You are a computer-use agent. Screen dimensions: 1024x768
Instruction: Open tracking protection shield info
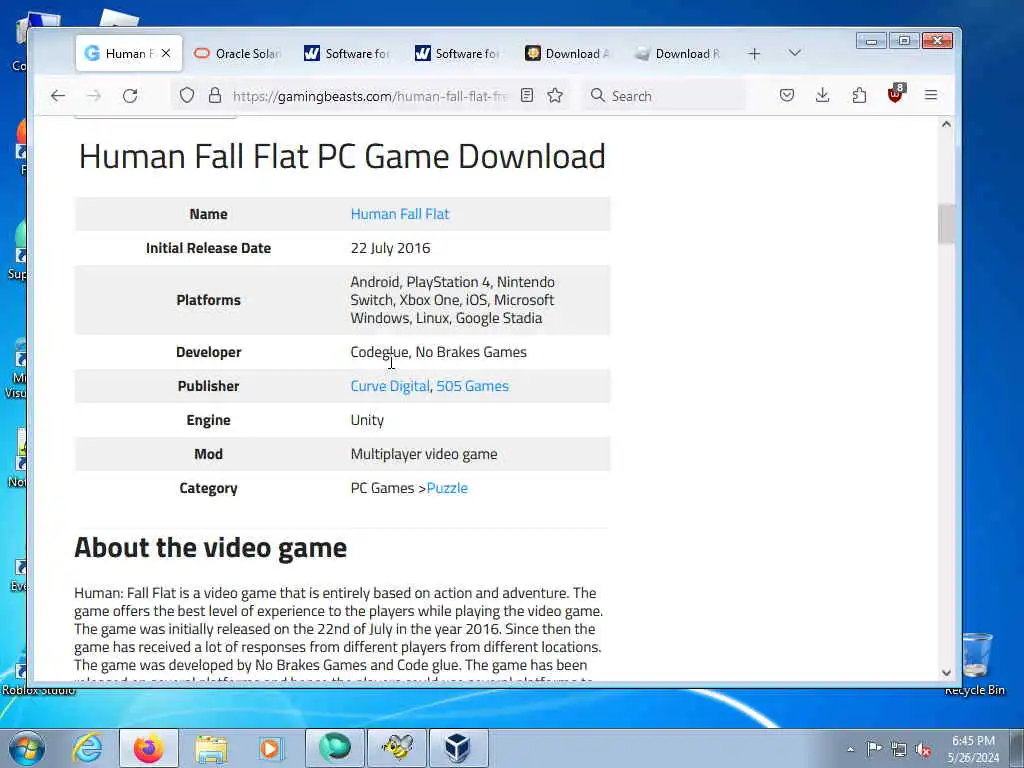point(187,96)
